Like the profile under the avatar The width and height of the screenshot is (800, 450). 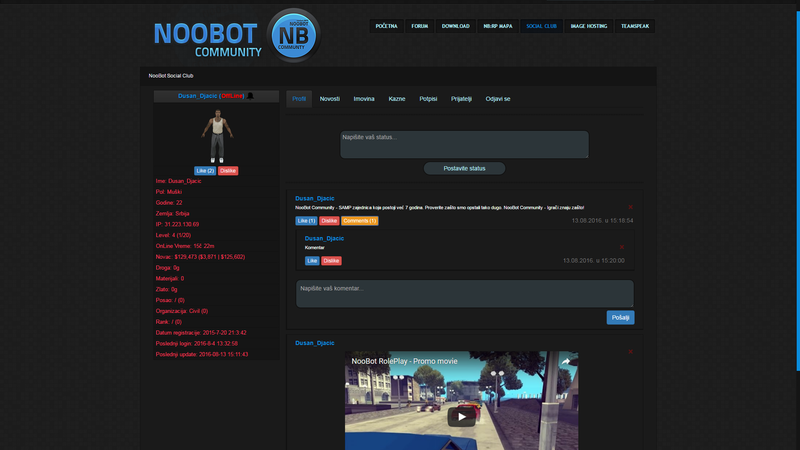point(205,171)
